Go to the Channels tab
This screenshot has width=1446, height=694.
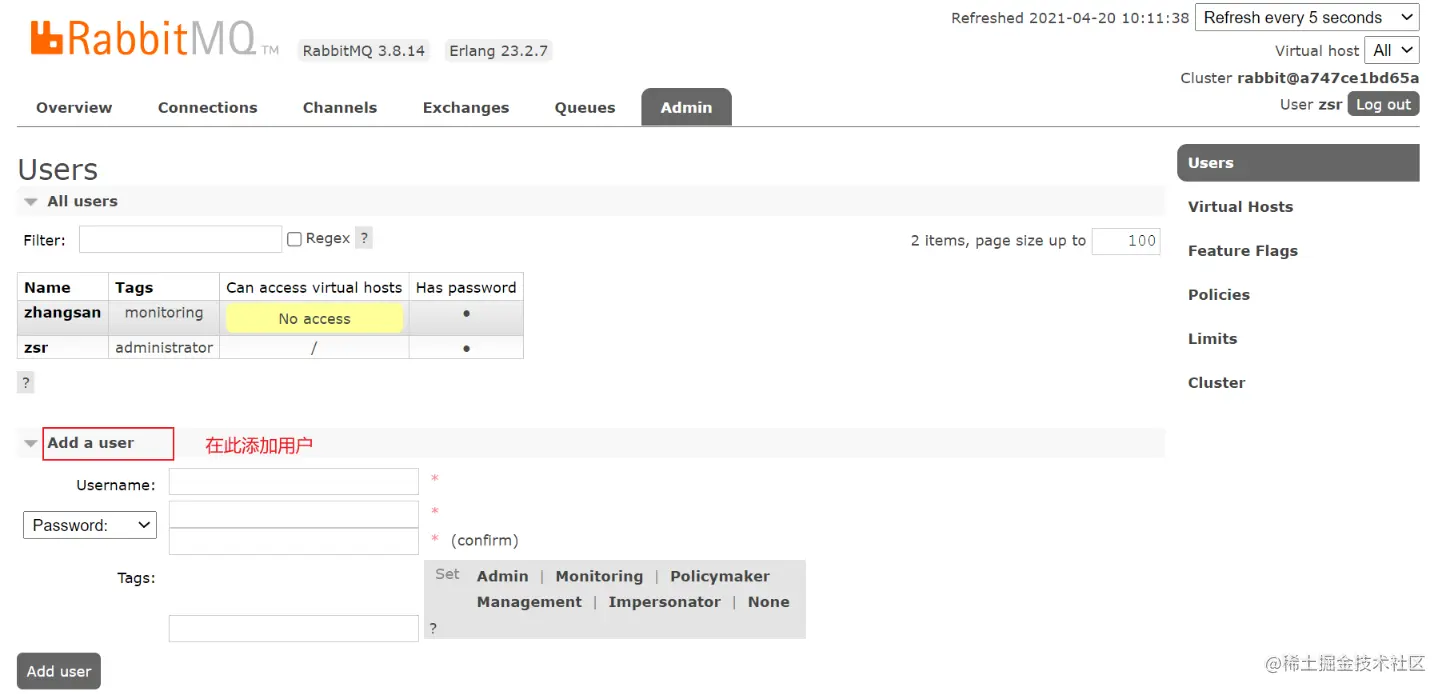click(x=340, y=108)
